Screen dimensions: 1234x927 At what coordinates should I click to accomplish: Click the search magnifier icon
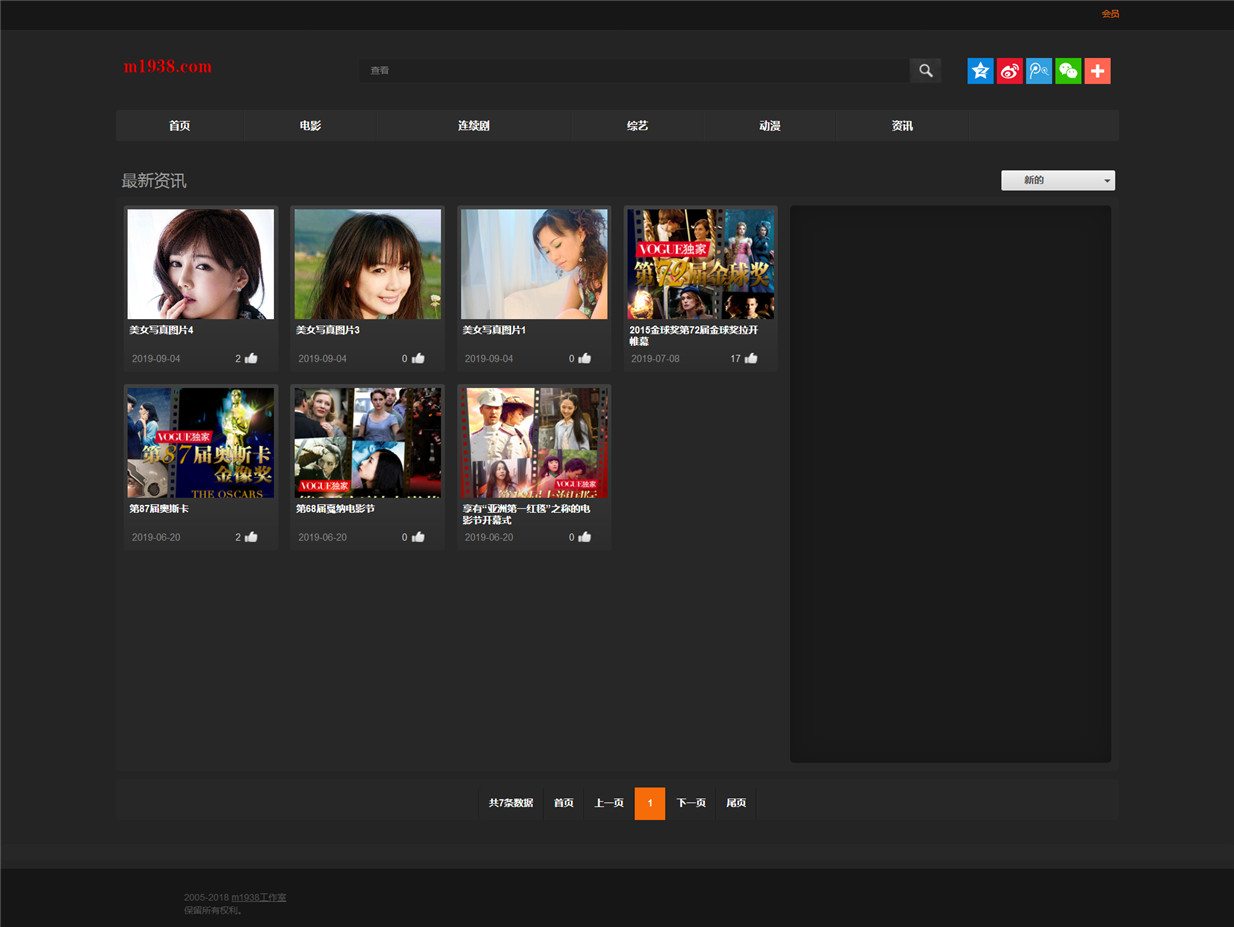tap(925, 71)
